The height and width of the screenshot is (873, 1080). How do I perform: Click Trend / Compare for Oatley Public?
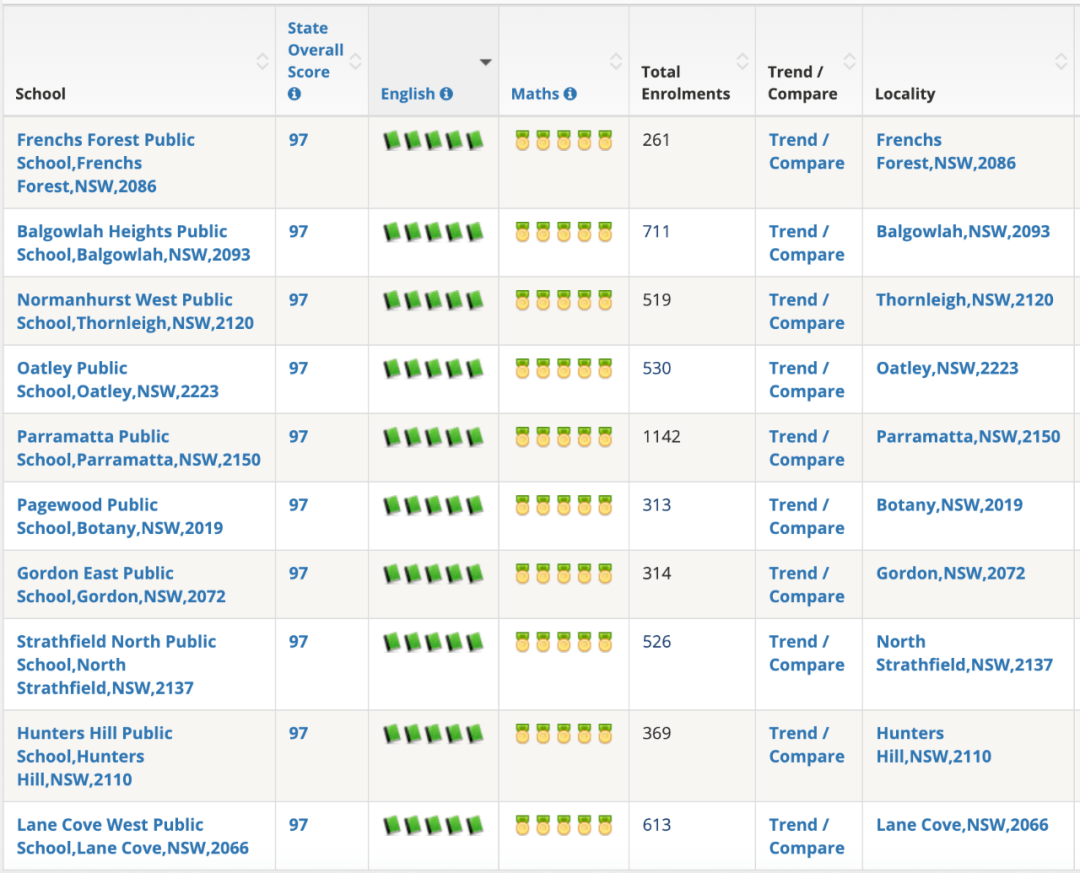[807, 379]
